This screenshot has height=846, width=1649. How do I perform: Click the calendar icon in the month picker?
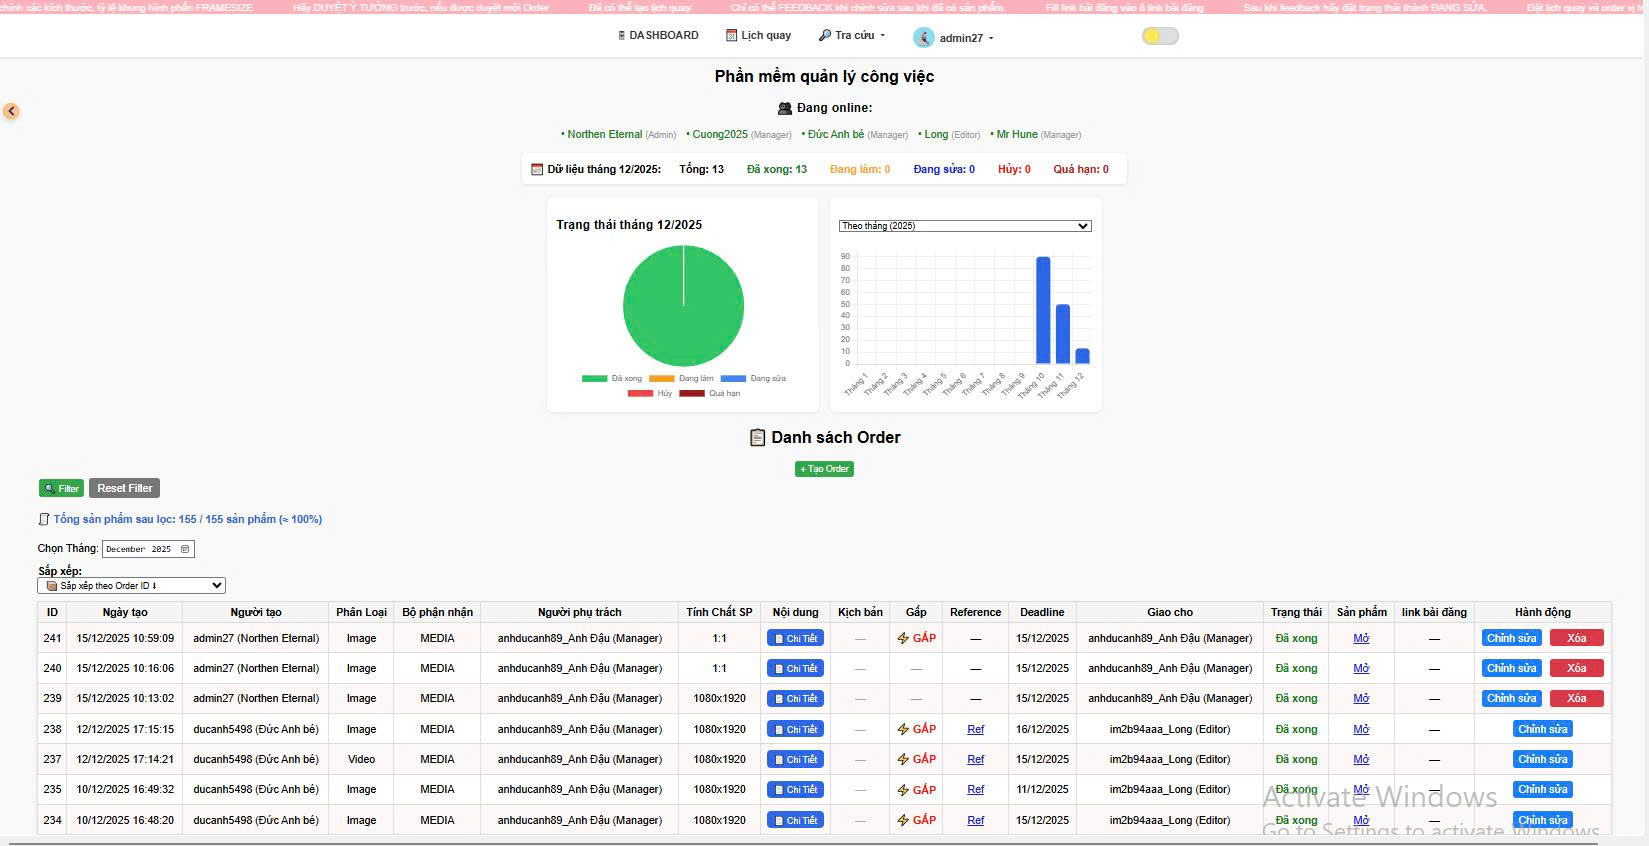(185, 549)
